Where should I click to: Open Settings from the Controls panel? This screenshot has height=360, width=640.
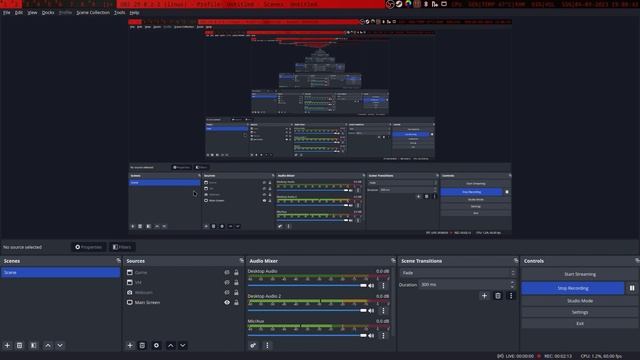[580, 312]
